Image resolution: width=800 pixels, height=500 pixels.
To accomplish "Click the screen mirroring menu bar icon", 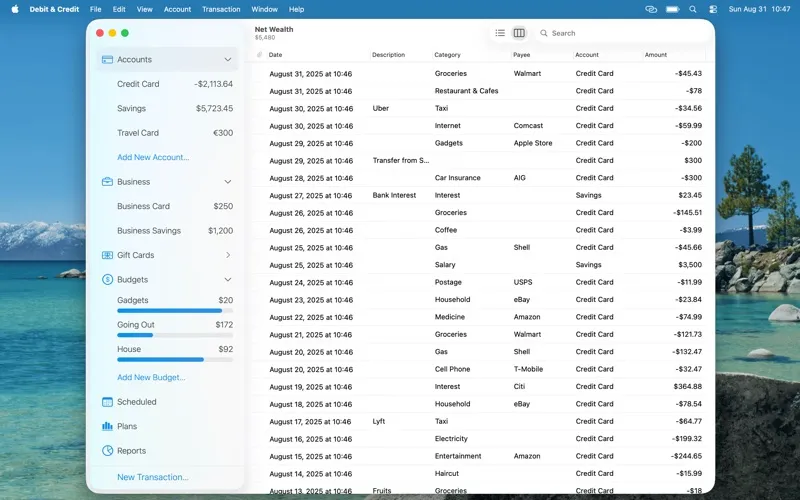I will (651, 9).
